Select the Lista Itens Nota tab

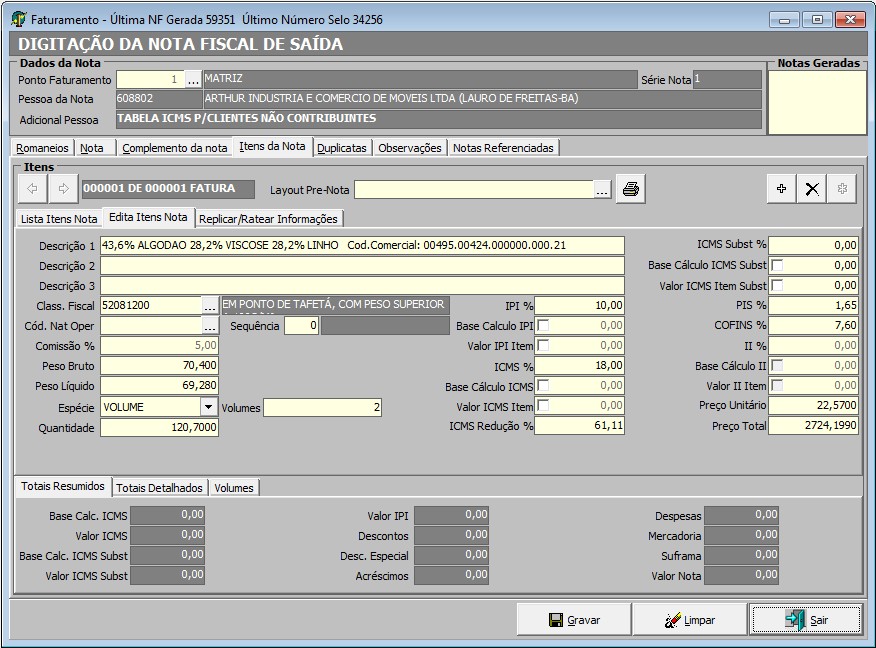(x=59, y=218)
